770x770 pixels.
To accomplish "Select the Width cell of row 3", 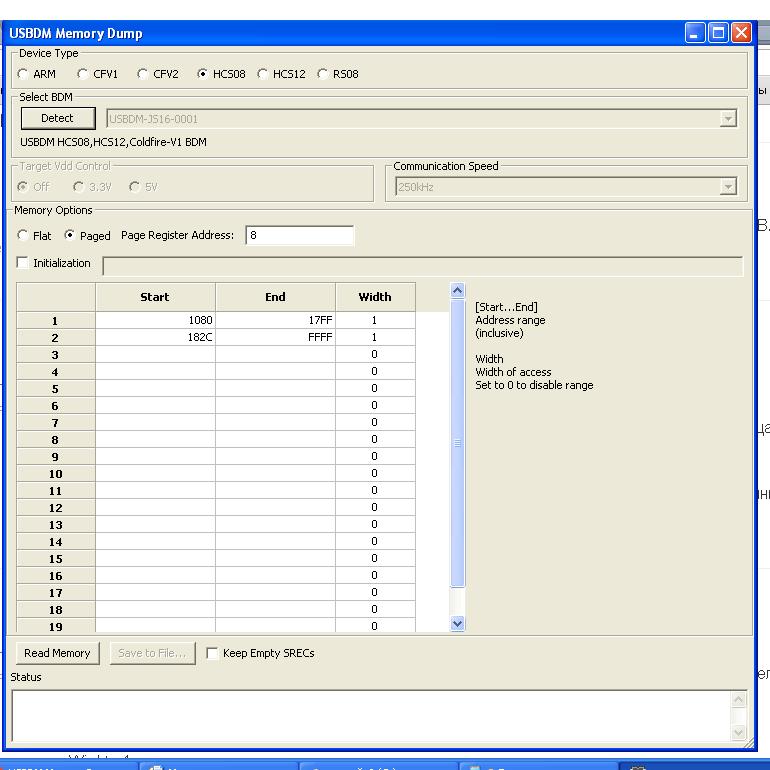I will [x=375, y=355].
